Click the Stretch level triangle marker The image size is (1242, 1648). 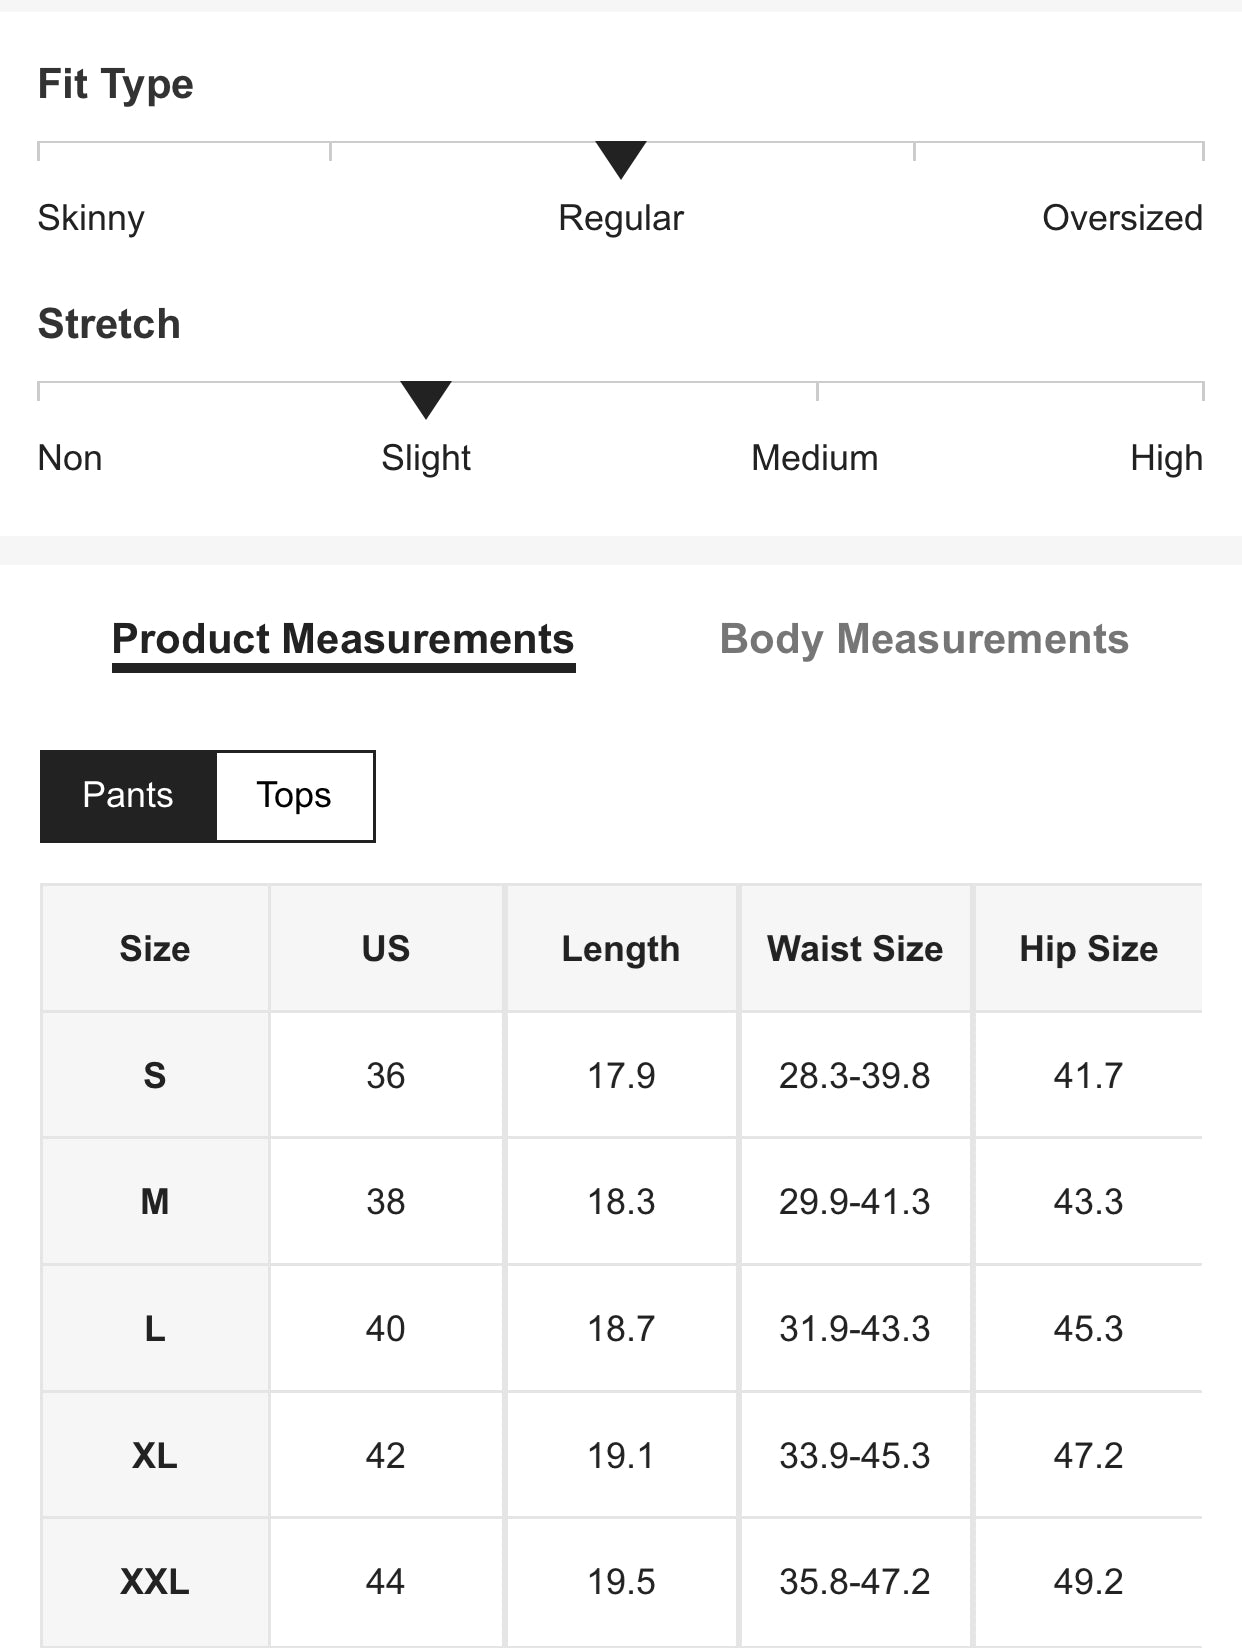tap(426, 399)
